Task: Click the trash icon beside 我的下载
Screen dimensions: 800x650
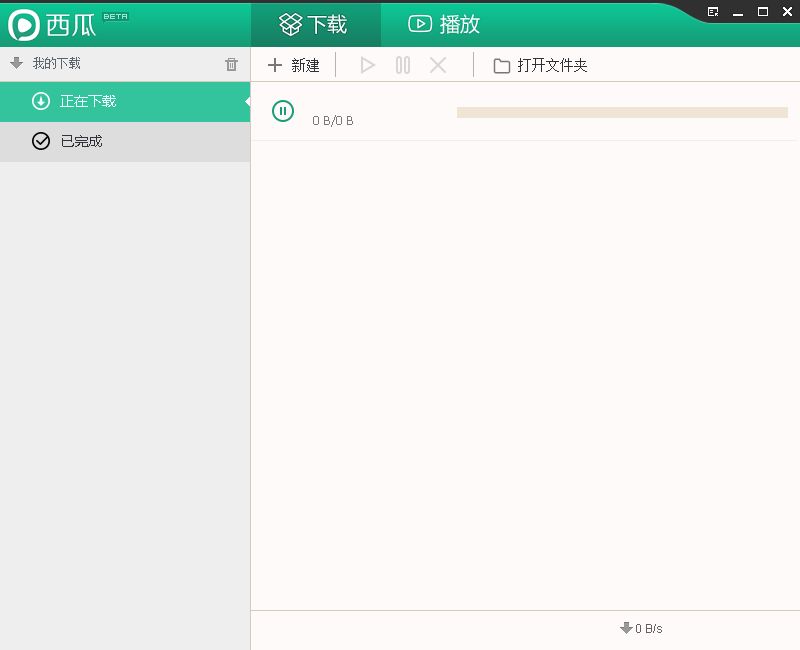Action: point(231,63)
